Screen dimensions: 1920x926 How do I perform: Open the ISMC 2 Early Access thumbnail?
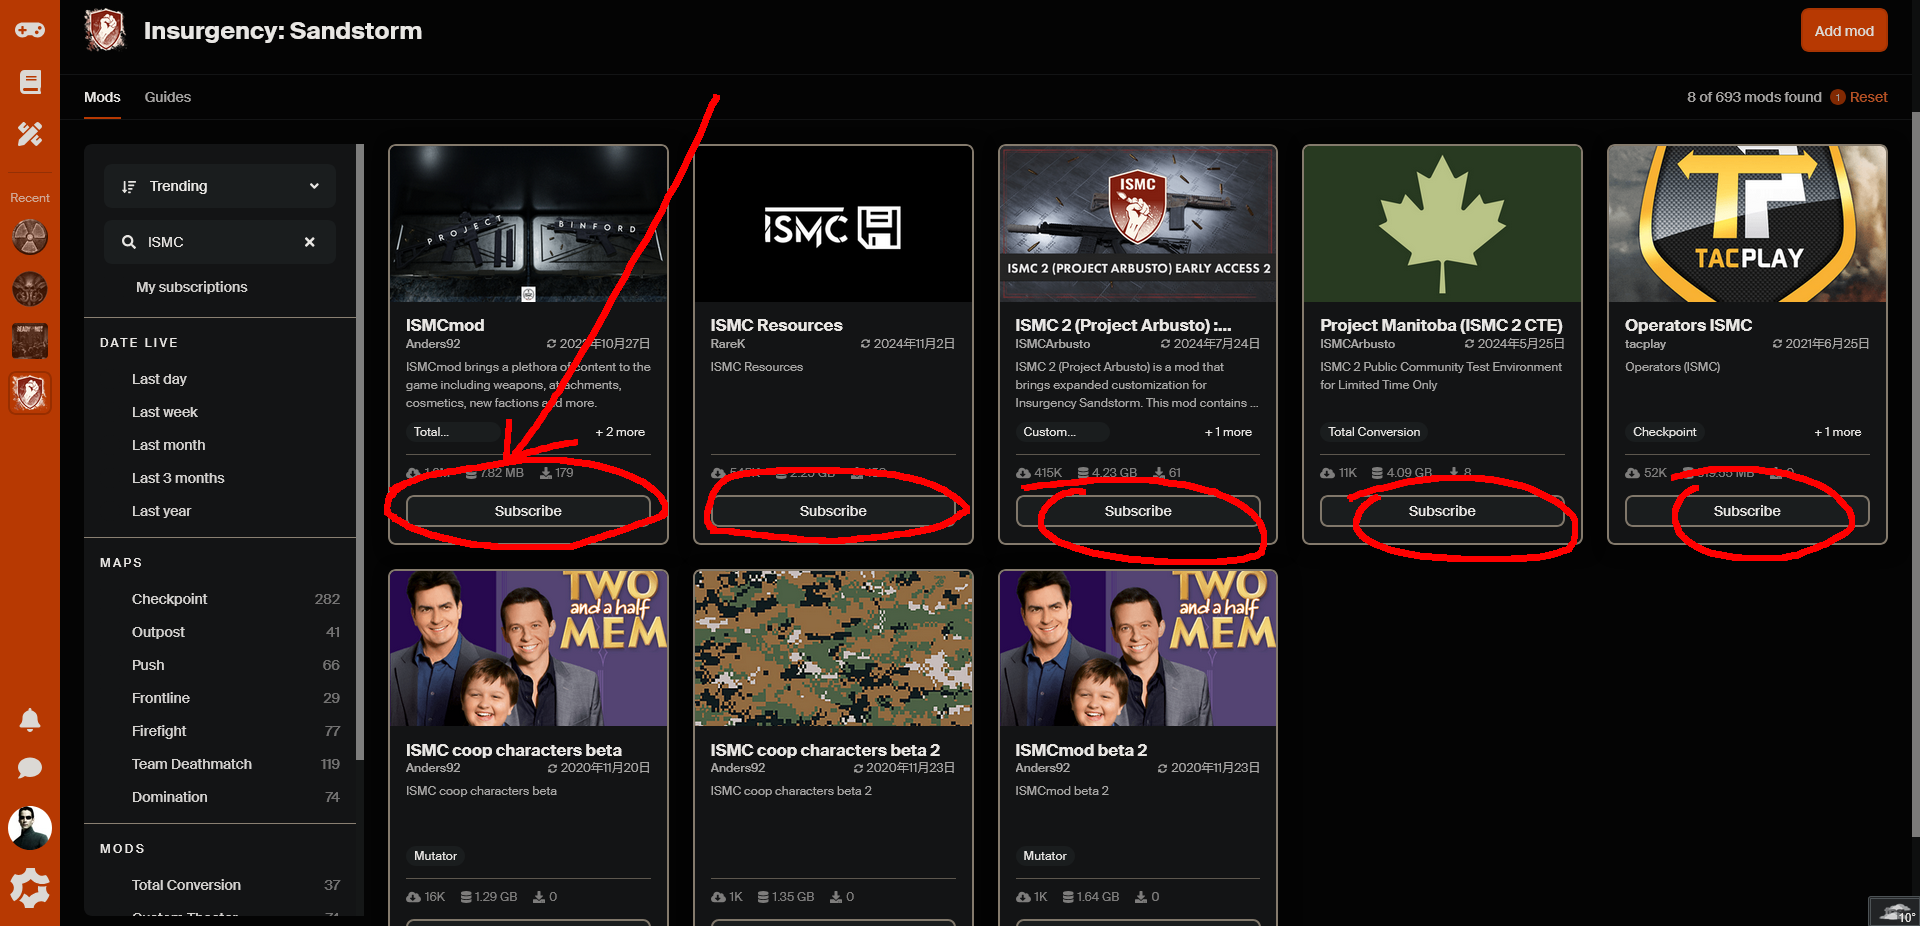click(x=1138, y=224)
